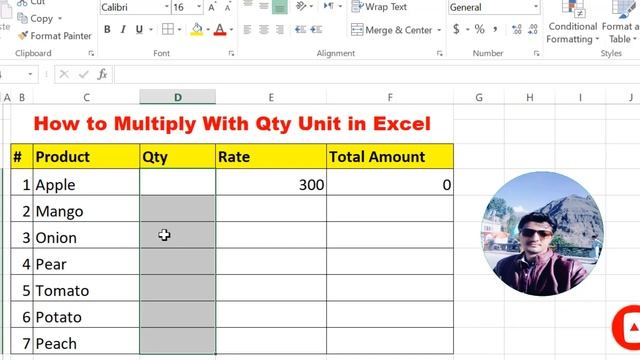
Task: Click the red title text
Action: click(232, 124)
